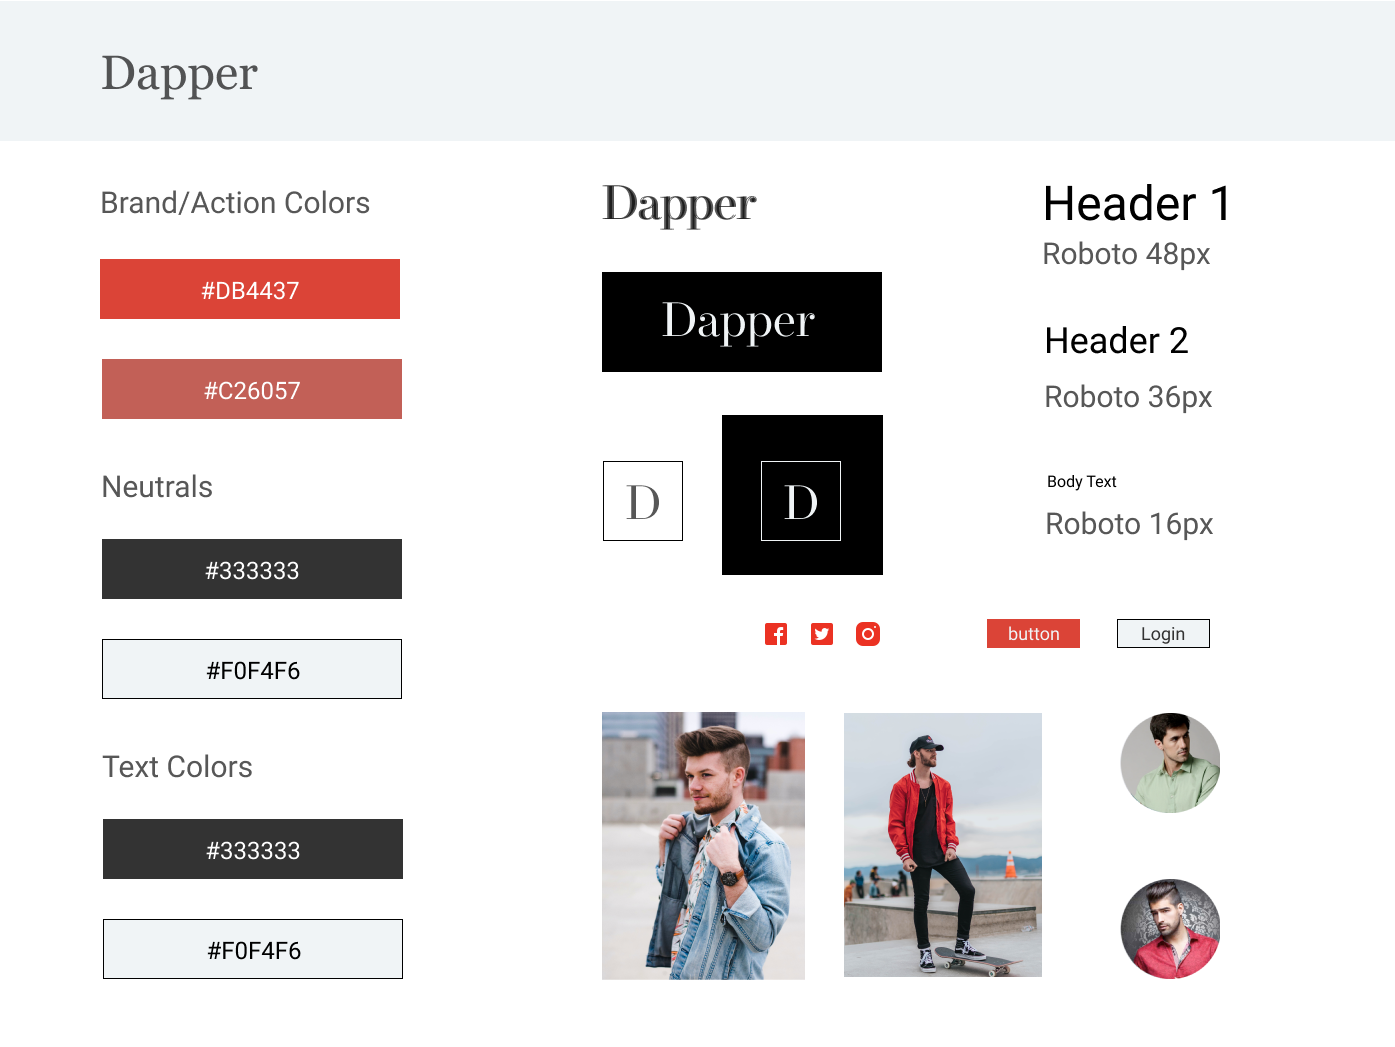Click the white-on-black Dapper logo banner
This screenshot has height=1047, width=1395.
click(742, 322)
